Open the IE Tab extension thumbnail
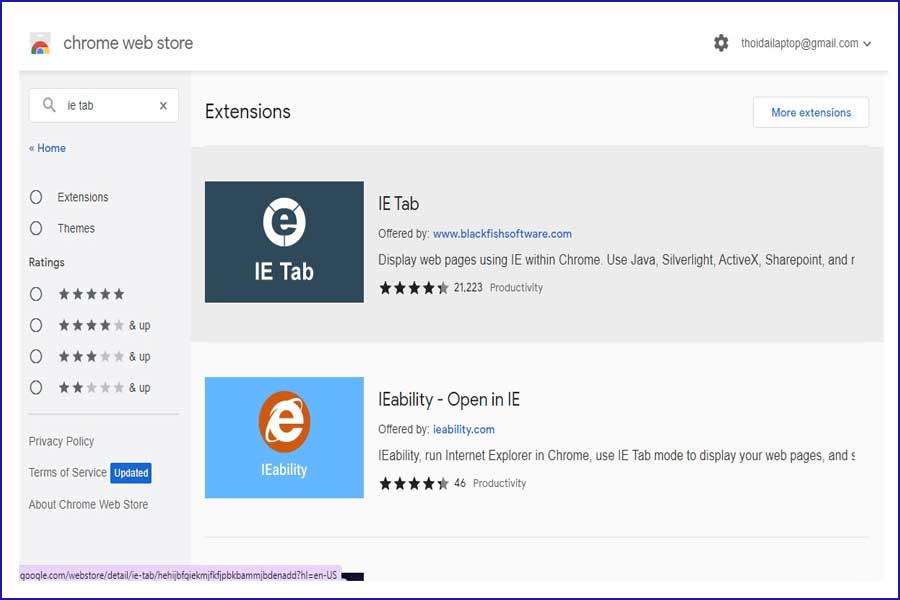 tap(284, 242)
